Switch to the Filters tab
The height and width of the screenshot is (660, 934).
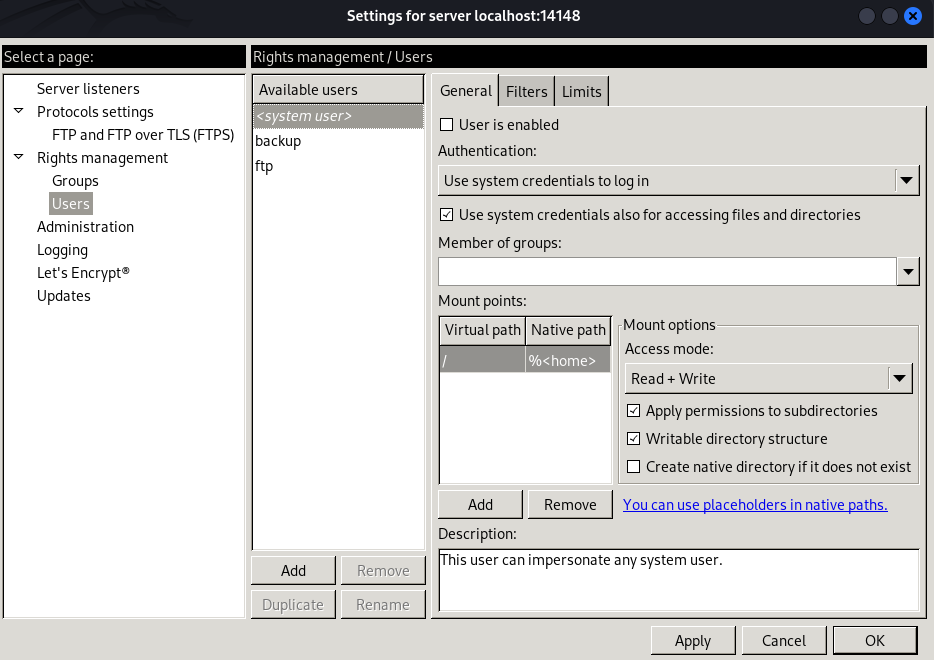(527, 92)
